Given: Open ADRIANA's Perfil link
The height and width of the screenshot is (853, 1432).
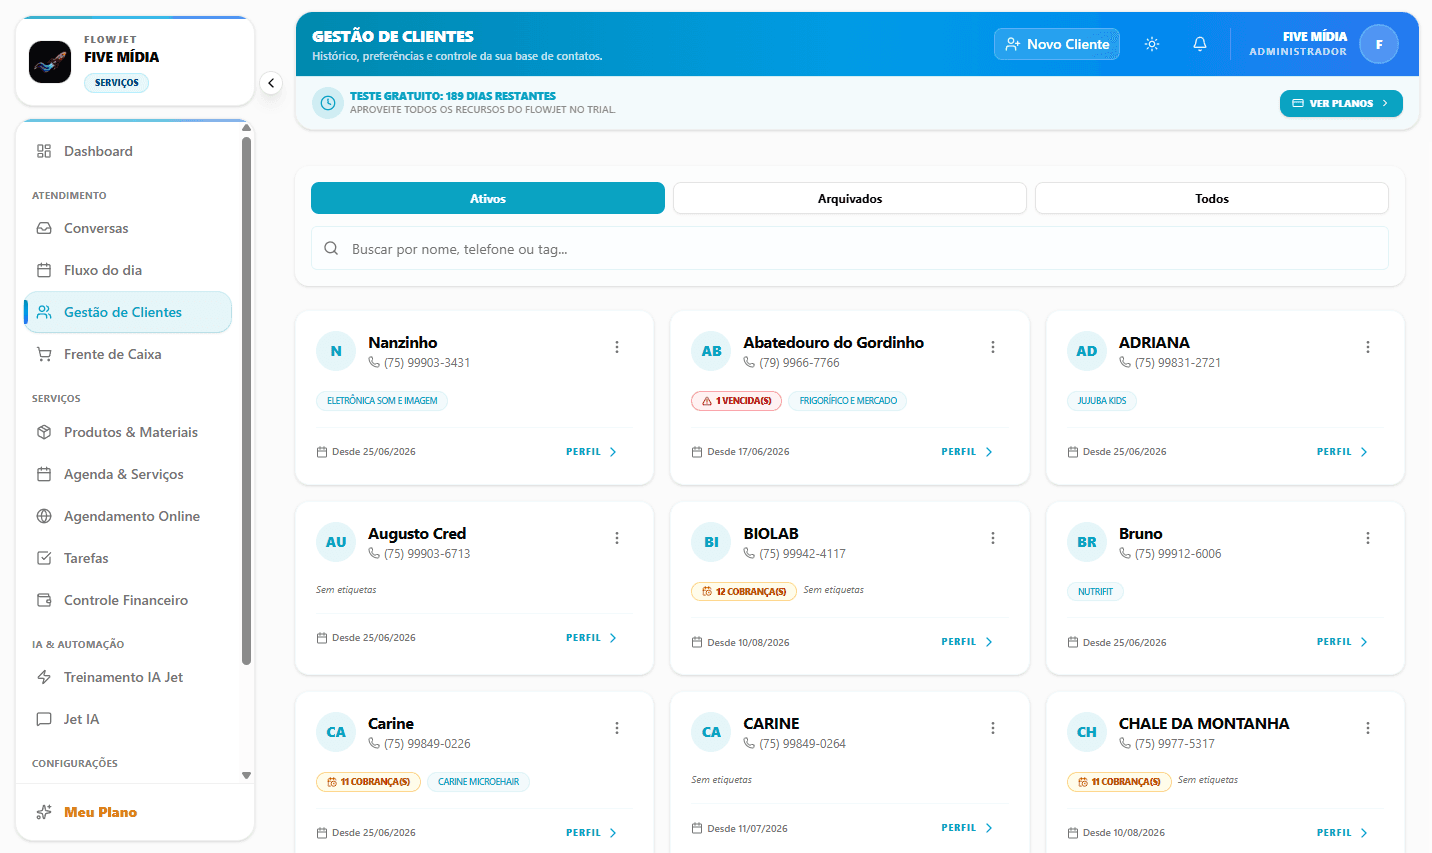Looking at the screenshot, I should click(x=1342, y=452).
